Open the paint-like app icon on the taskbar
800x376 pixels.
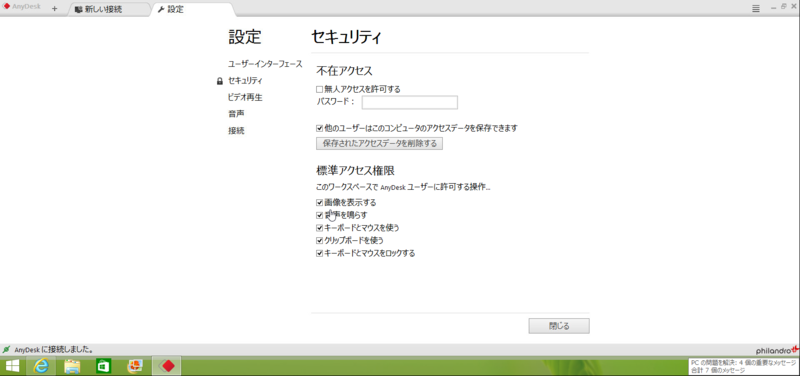pyautogui.click(x=135, y=366)
